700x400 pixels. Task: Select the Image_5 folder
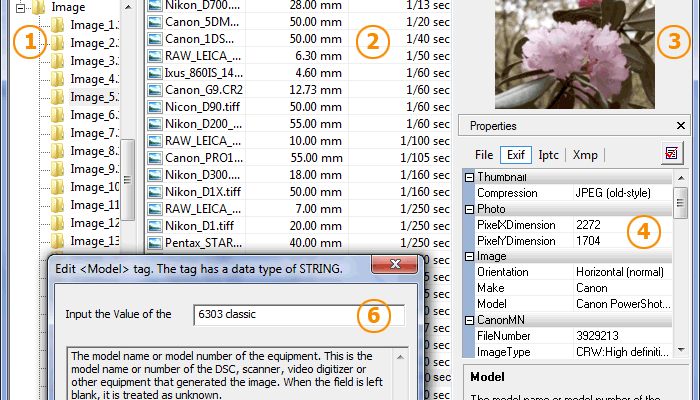94,97
